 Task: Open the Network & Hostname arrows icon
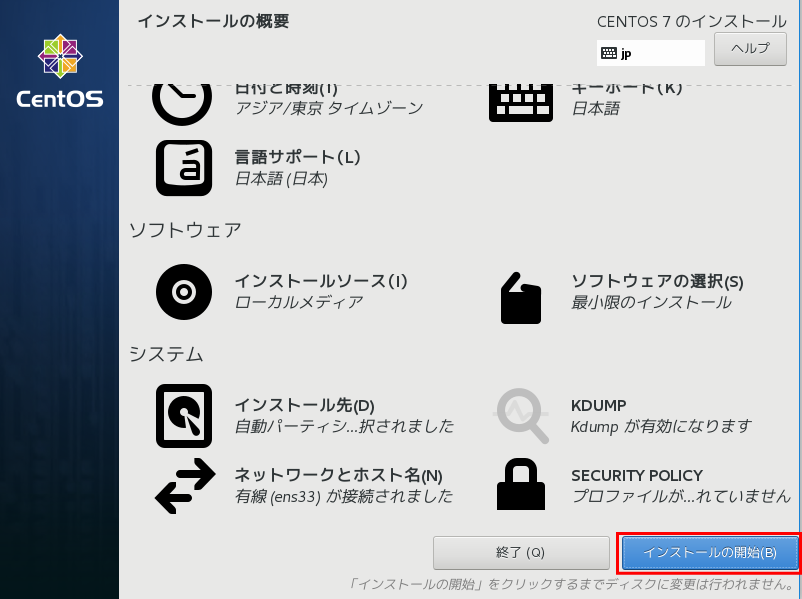tap(185, 486)
